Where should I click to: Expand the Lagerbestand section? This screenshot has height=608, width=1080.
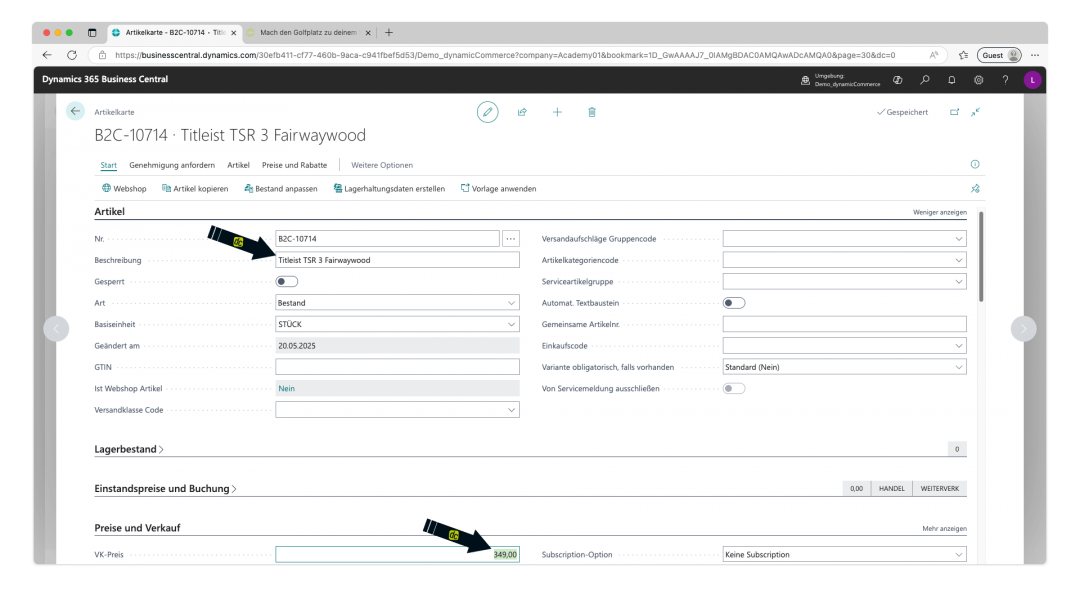129,449
